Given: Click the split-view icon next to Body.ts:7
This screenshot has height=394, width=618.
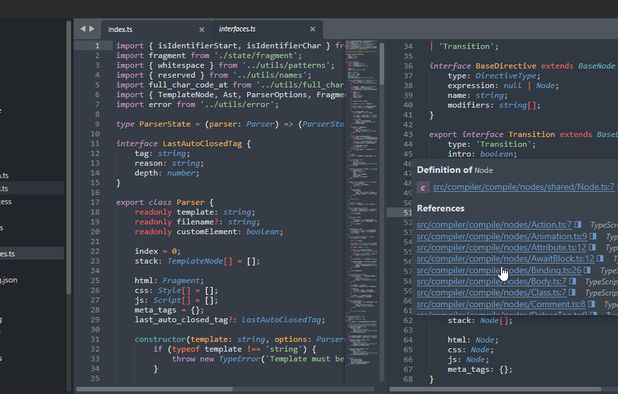Looking at the screenshot, I should pos(573,281).
